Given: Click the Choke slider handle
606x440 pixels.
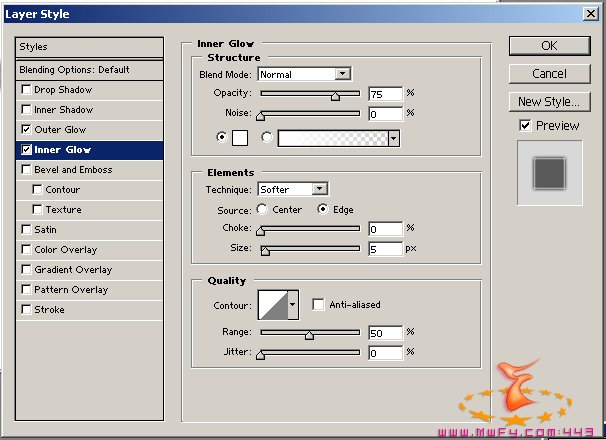Looking at the screenshot, I should [260, 231].
